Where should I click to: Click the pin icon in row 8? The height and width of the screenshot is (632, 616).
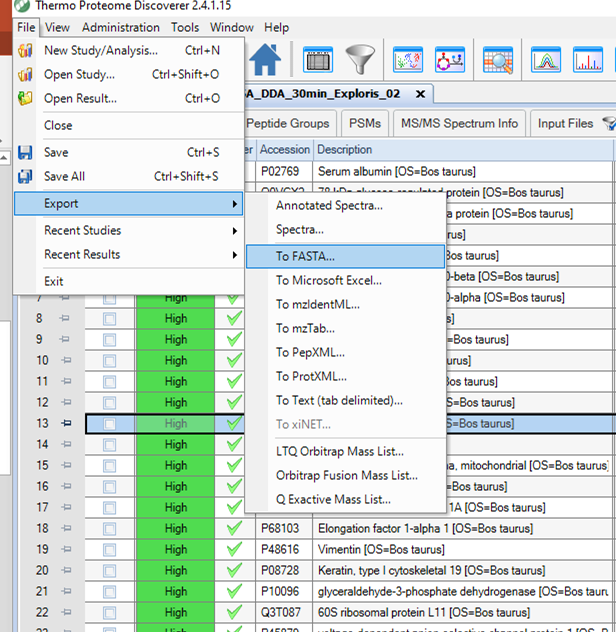tap(64, 318)
